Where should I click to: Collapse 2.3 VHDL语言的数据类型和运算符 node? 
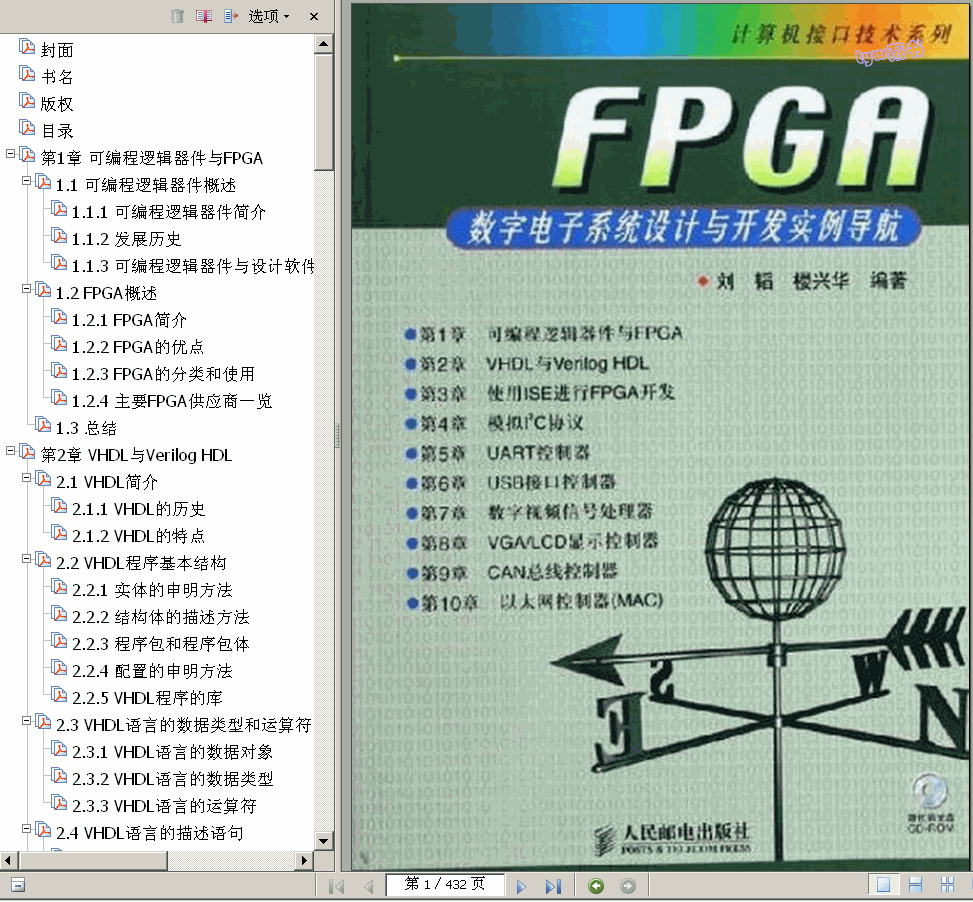pos(26,720)
